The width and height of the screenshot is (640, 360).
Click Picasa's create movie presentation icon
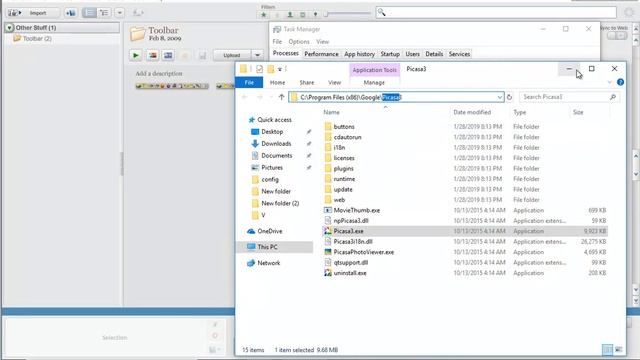tap(168, 56)
